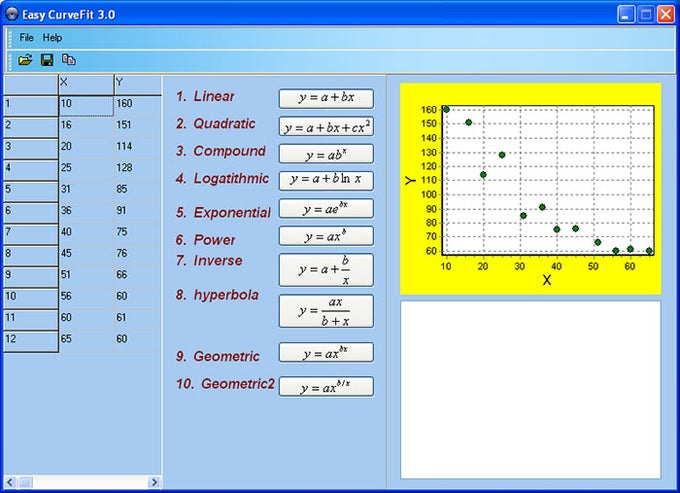Fit with Linear y = a + bx button

(x=326, y=98)
